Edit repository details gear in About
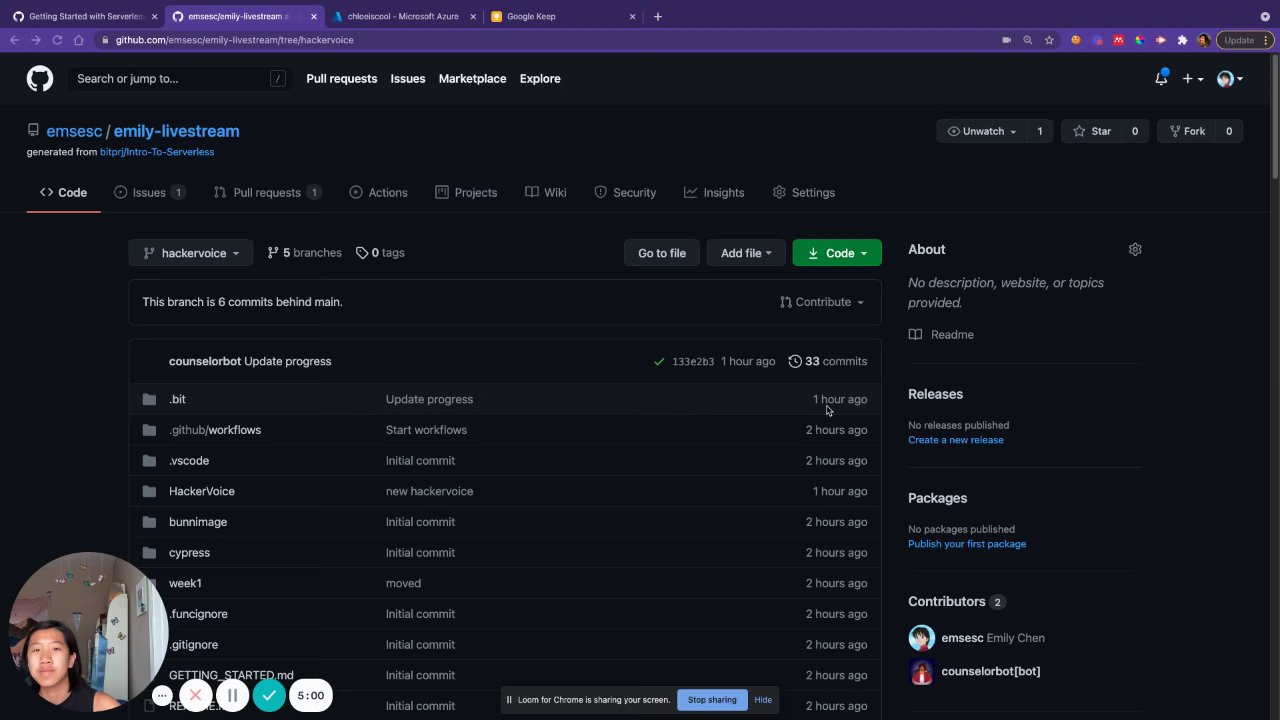This screenshot has width=1280, height=720. tap(1135, 249)
